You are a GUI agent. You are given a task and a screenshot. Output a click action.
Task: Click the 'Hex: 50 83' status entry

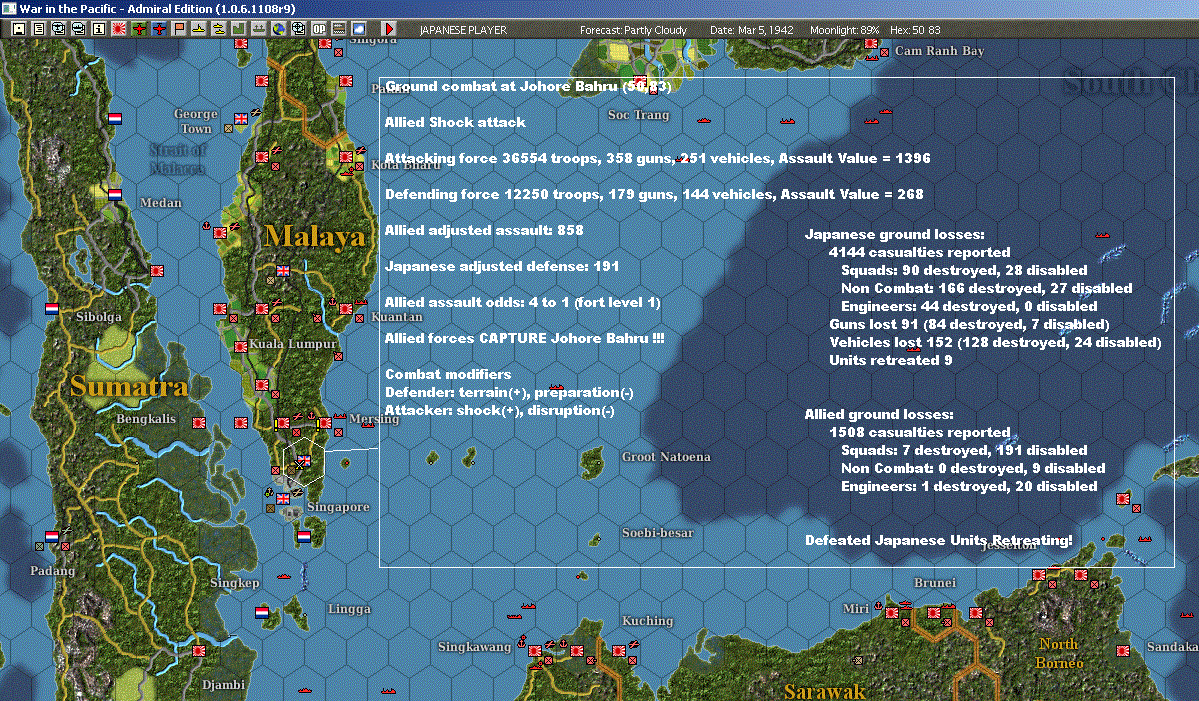pos(915,30)
